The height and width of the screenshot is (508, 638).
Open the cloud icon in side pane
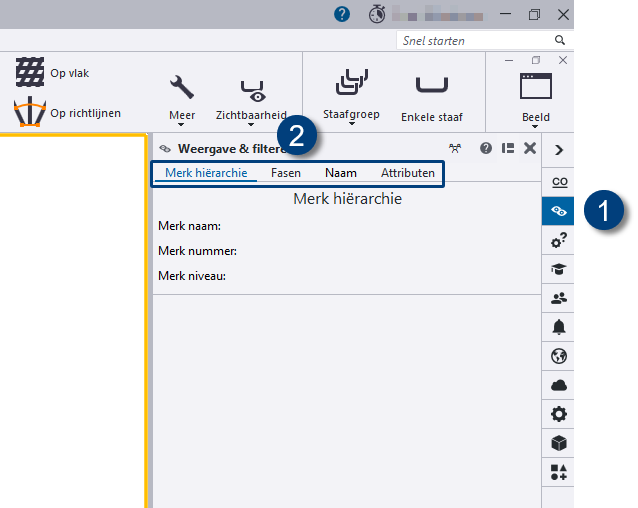(x=558, y=385)
